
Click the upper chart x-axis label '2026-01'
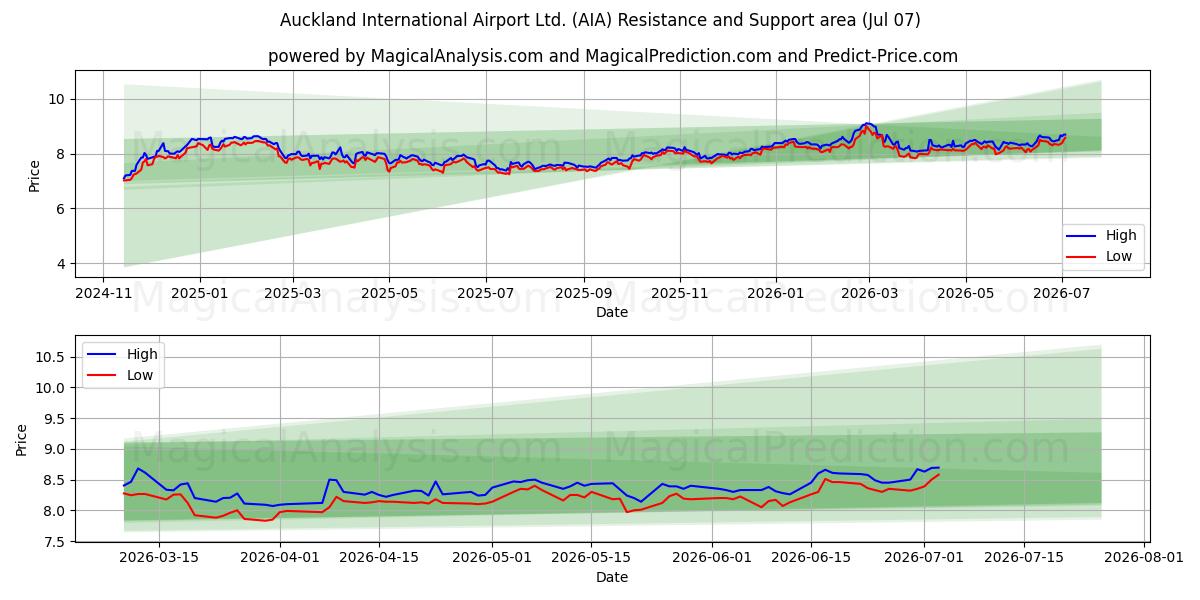tap(775, 293)
